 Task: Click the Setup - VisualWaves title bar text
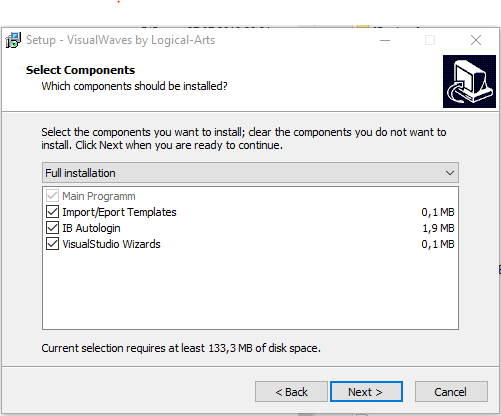pos(121,40)
